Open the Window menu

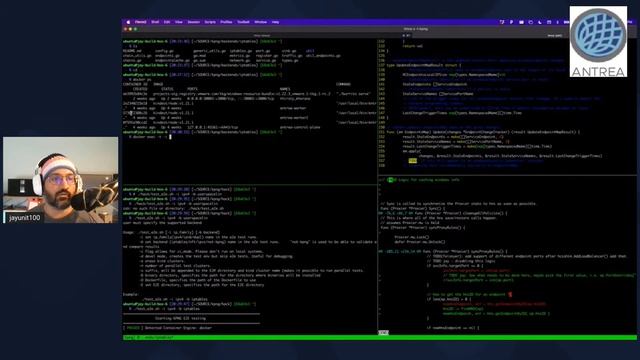coord(261,22)
